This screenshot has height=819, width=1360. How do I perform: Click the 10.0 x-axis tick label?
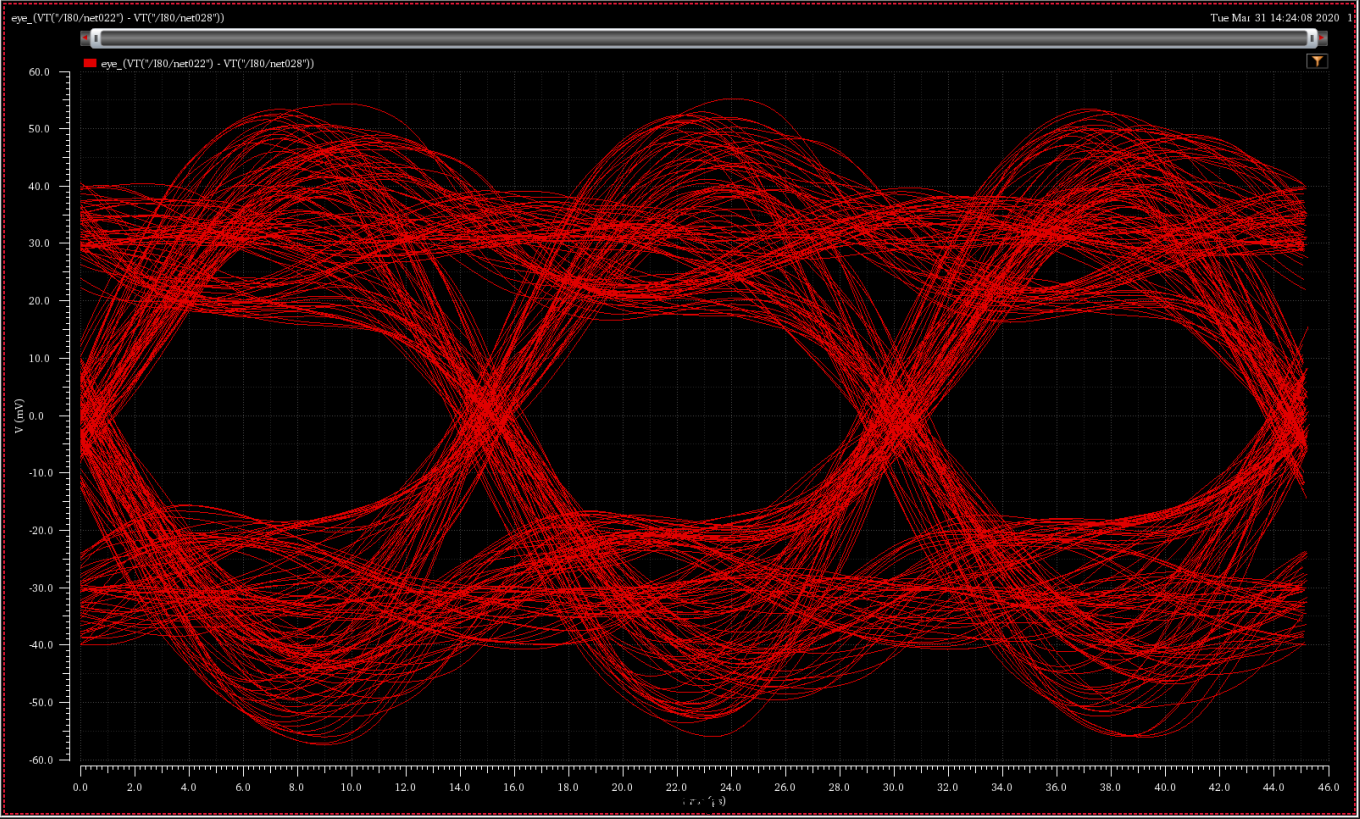351,787
